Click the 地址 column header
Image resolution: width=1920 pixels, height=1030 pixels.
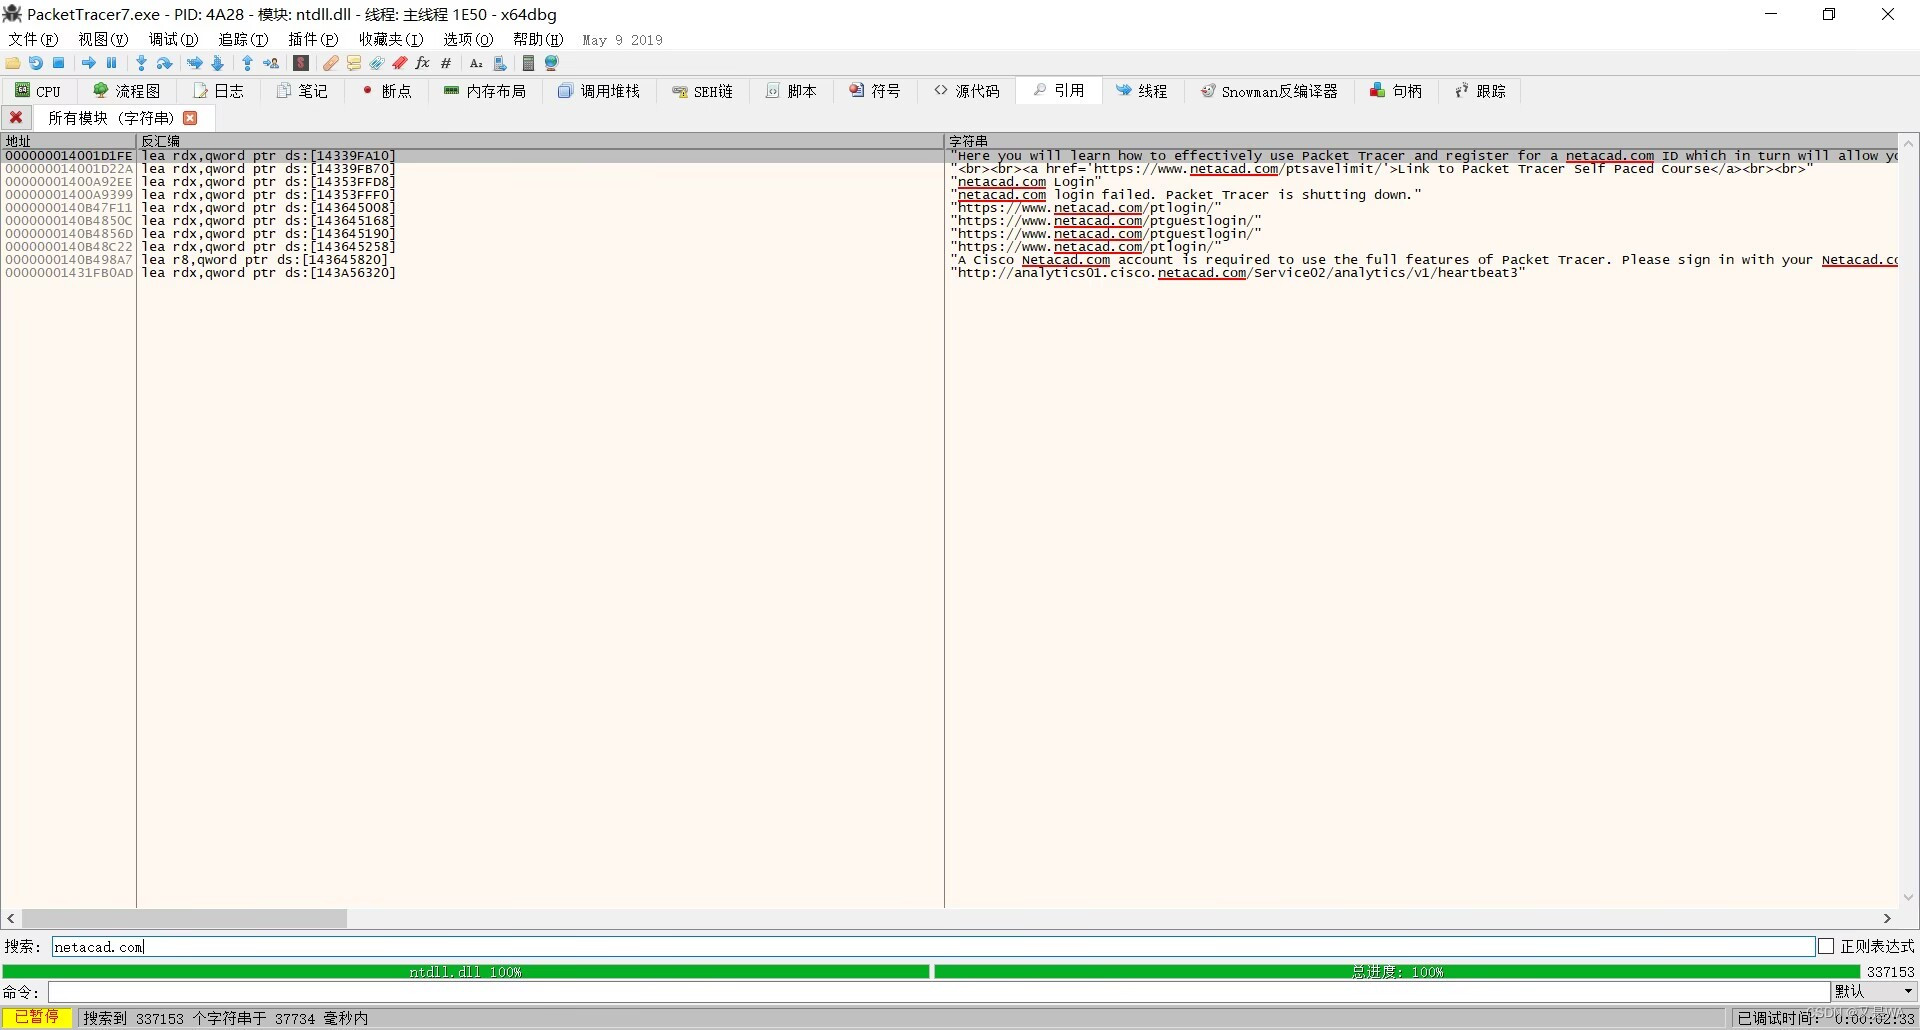(68, 141)
